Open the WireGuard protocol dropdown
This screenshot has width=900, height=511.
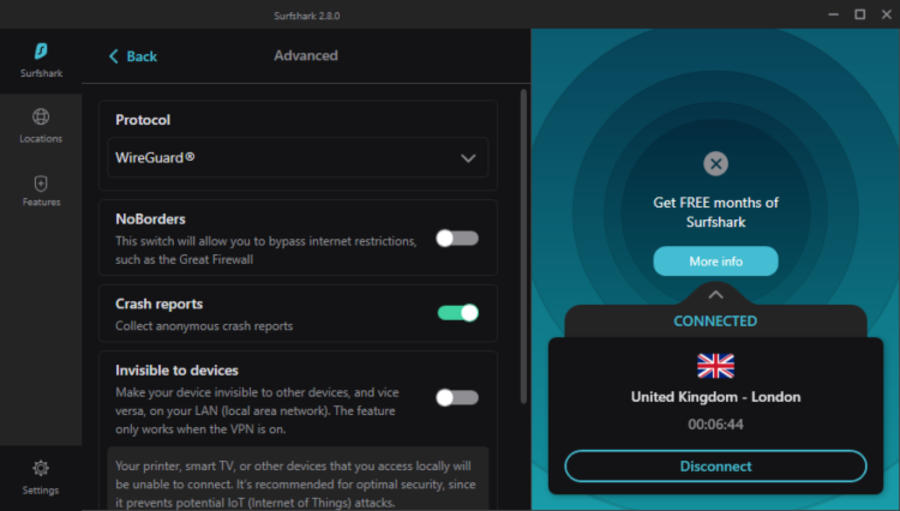click(297, 158)
